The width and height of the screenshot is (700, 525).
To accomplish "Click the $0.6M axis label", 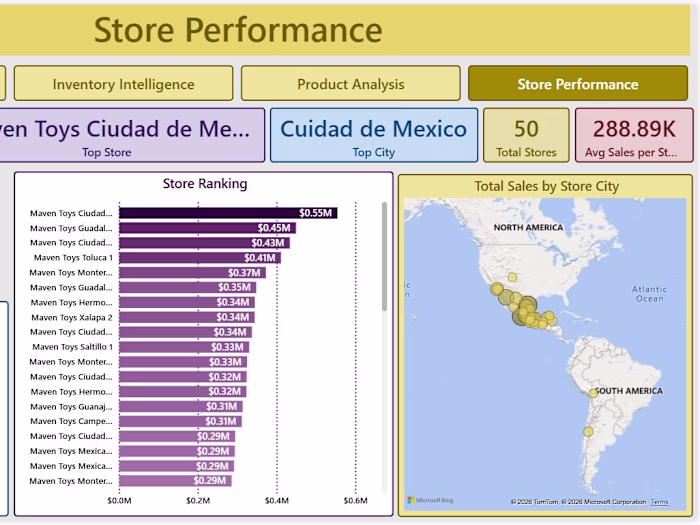I will [x=356, y=500].
